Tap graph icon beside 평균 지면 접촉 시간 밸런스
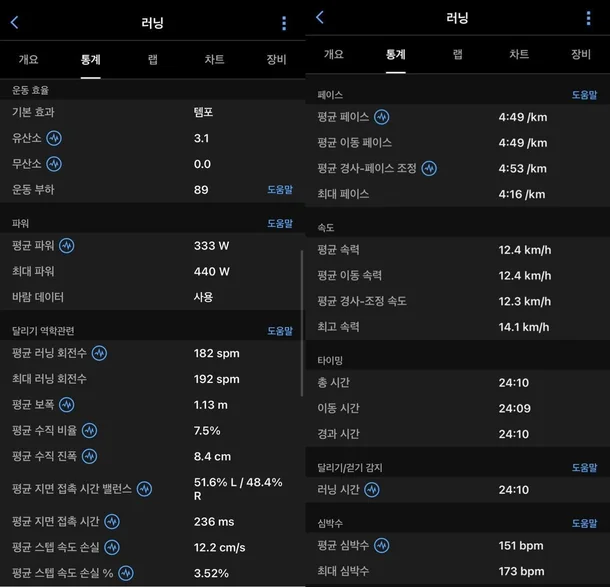This screenshot has height=587, width=610. coord(144,489)
